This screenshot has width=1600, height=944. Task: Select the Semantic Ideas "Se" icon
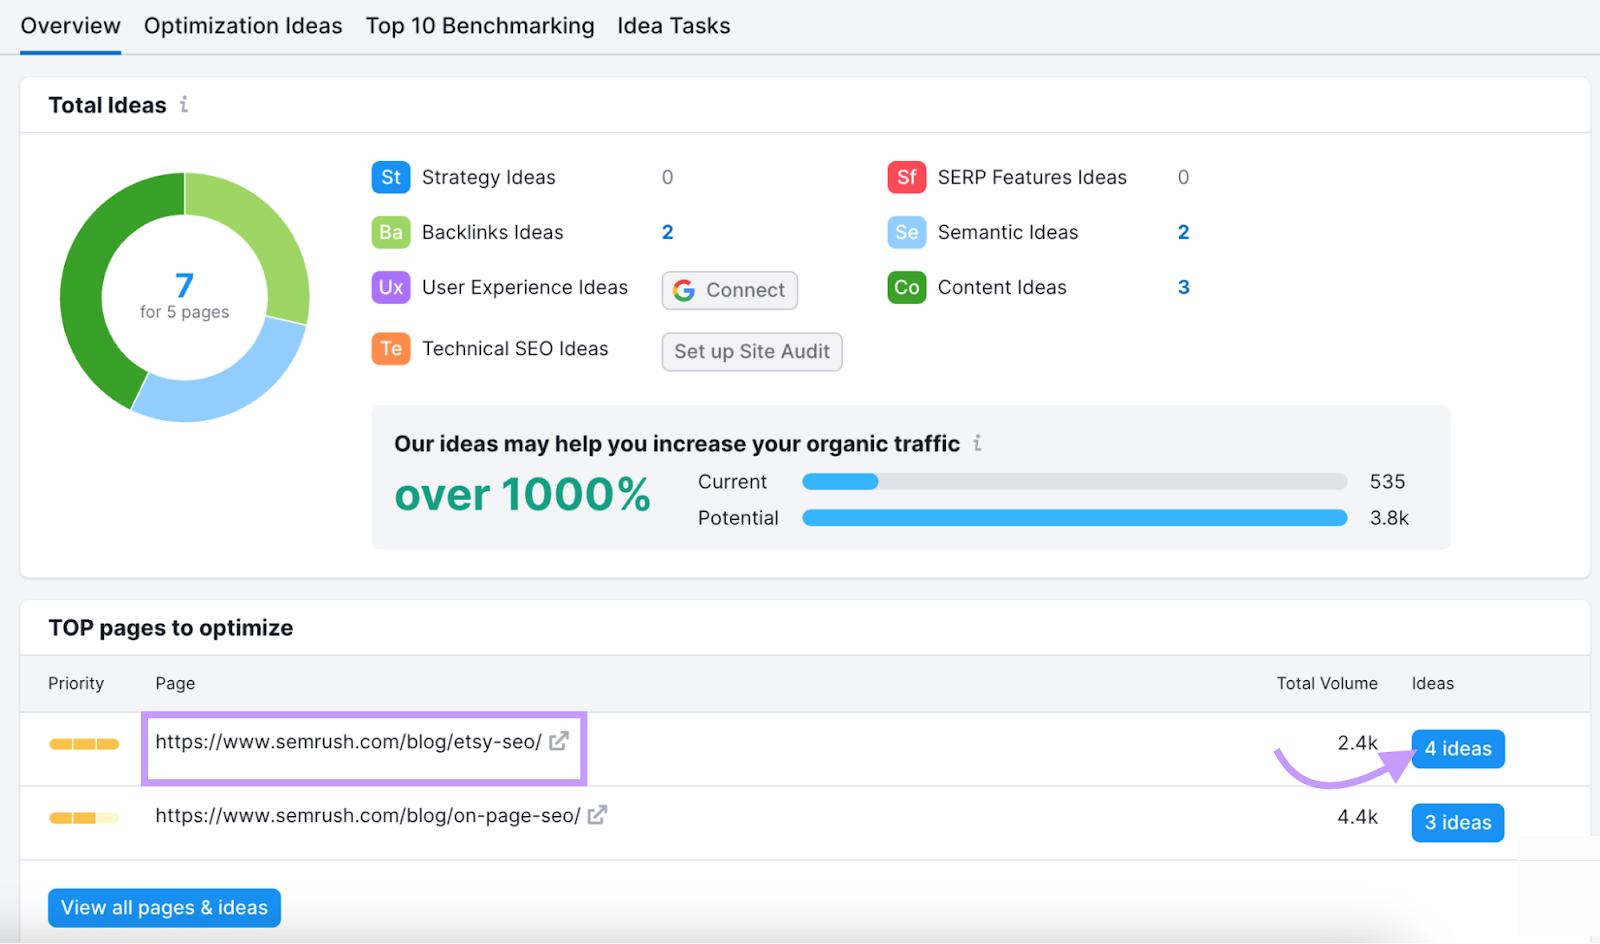[x=906, y=232]
